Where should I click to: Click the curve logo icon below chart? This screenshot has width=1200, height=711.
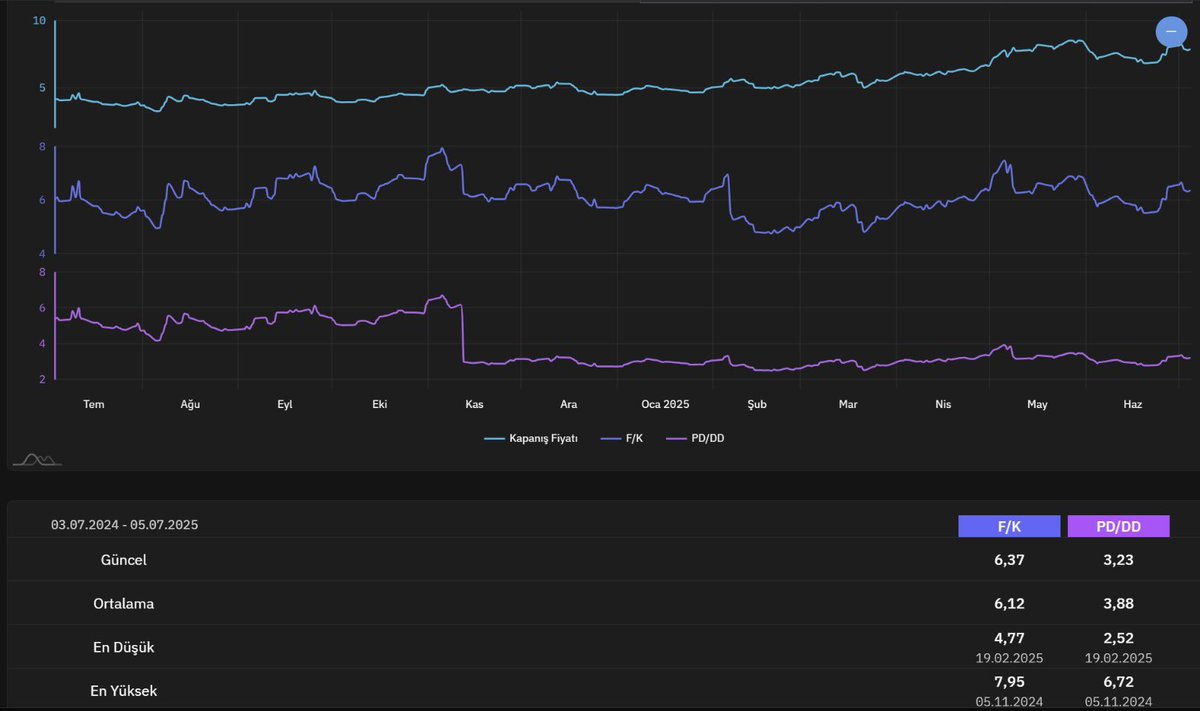tap(37, 459)
